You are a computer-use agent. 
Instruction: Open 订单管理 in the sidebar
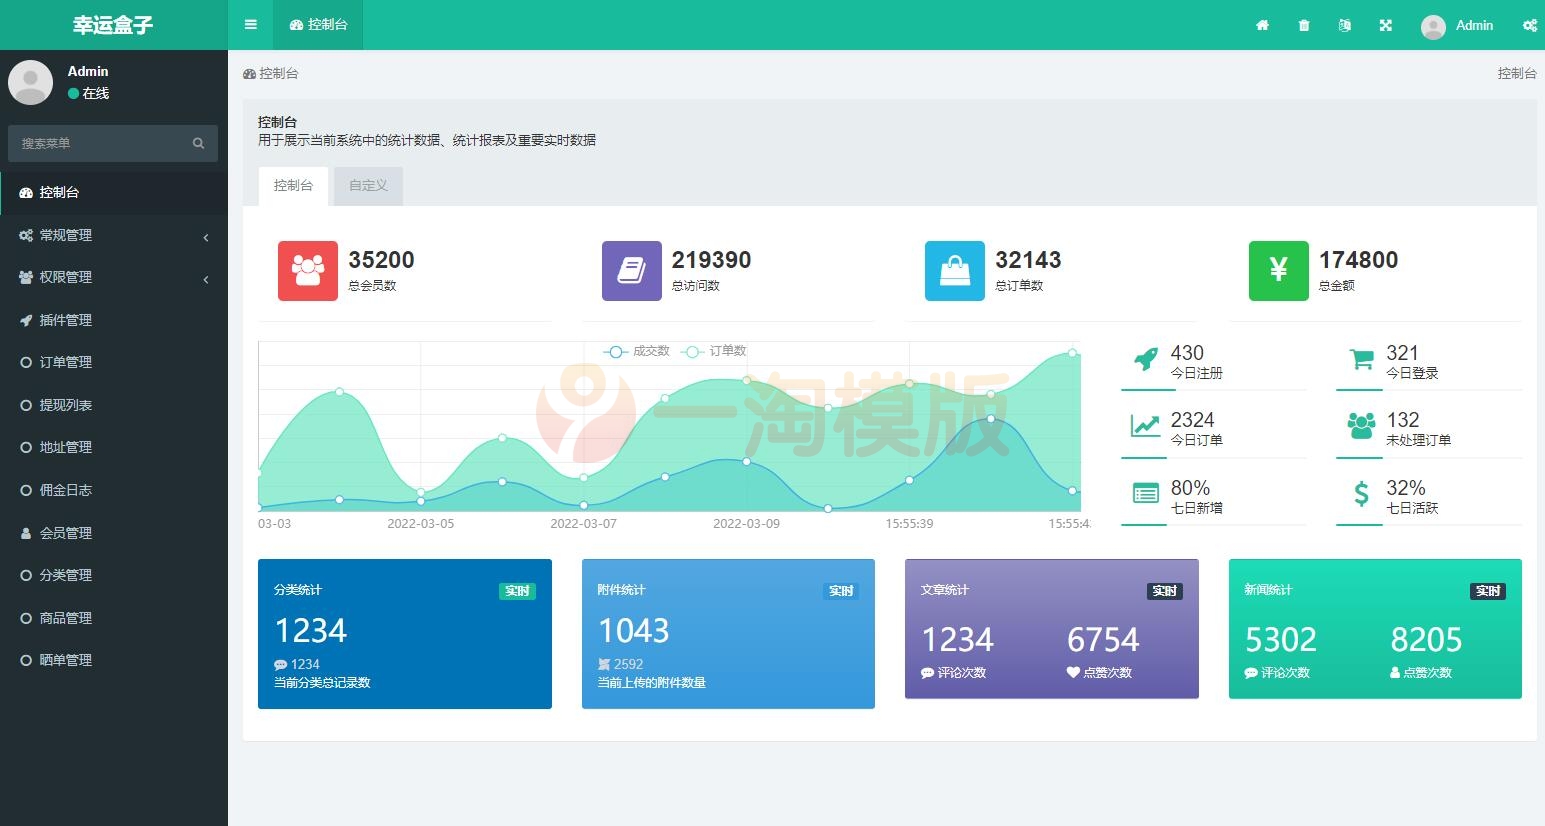(x=66, y=362)
